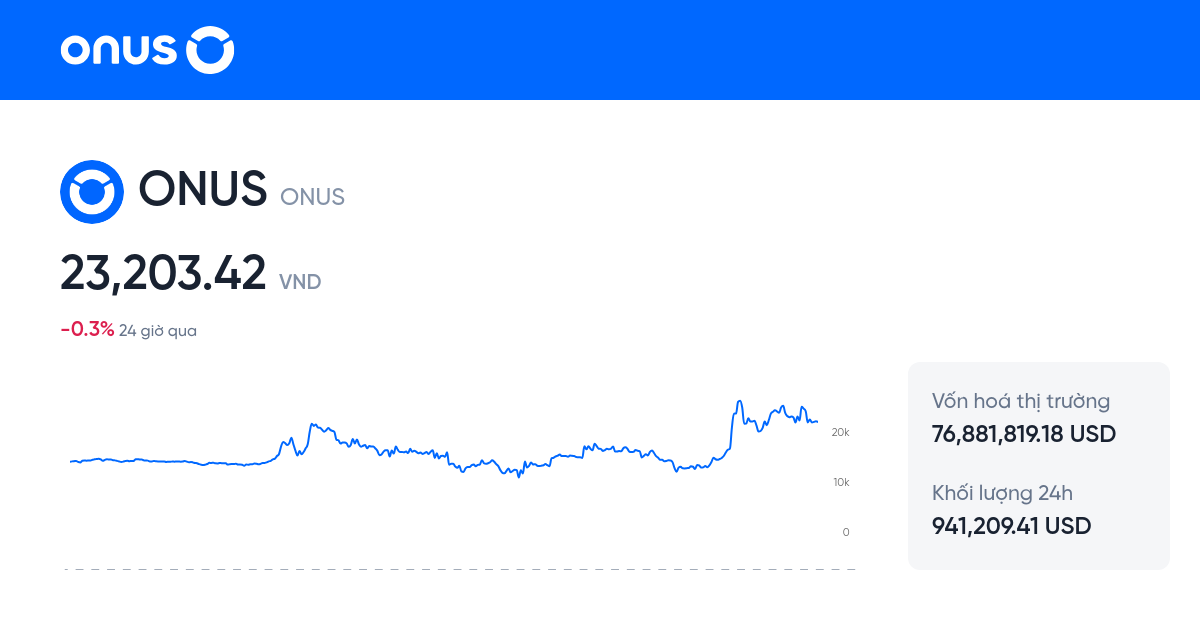Screen dimensions: 1200x630
Task: Click the 0 chart axis label
Action: click(x=846, y=532)
